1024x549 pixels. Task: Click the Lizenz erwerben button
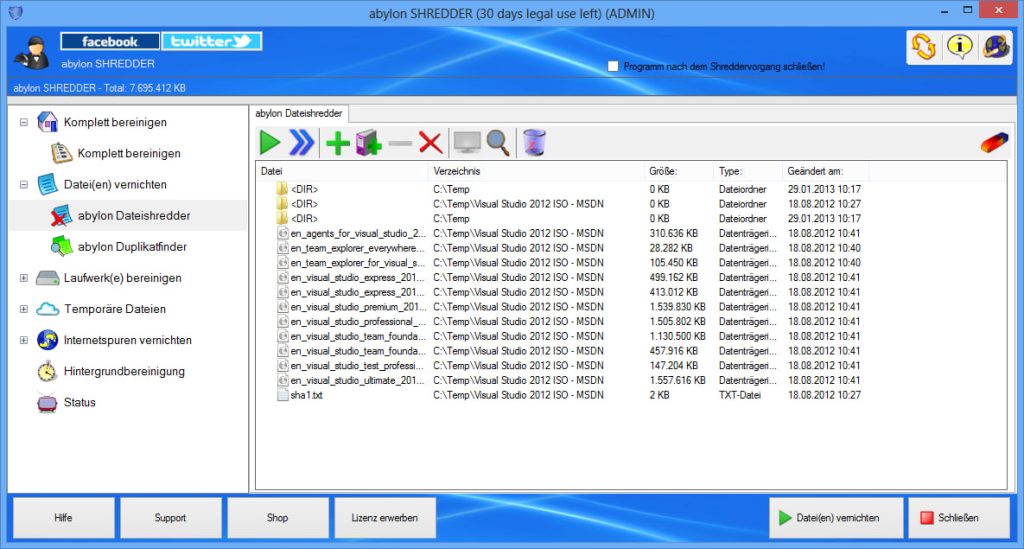[385, 518]
